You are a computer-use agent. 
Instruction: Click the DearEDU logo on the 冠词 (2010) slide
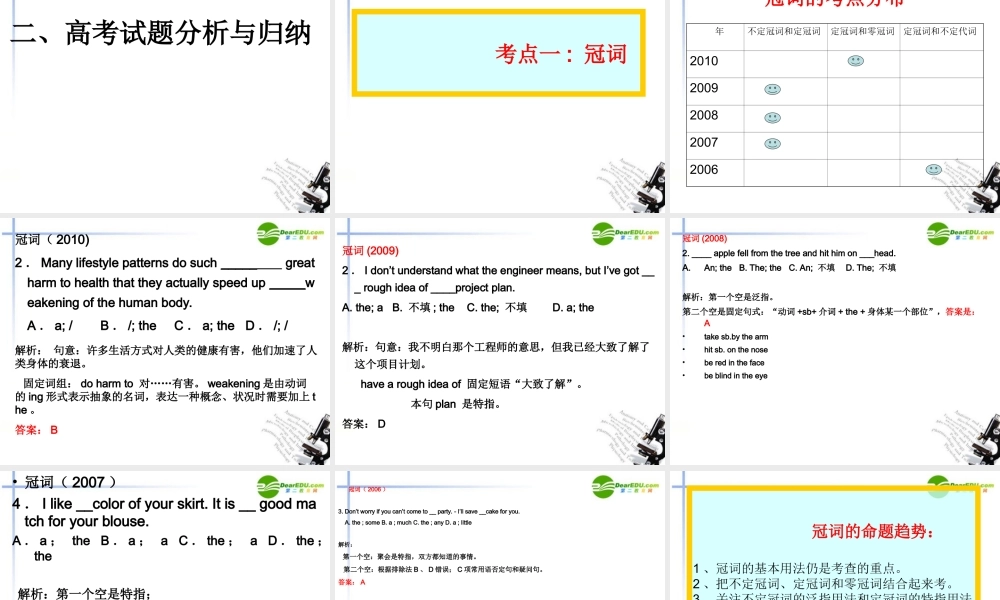[290, 234]
